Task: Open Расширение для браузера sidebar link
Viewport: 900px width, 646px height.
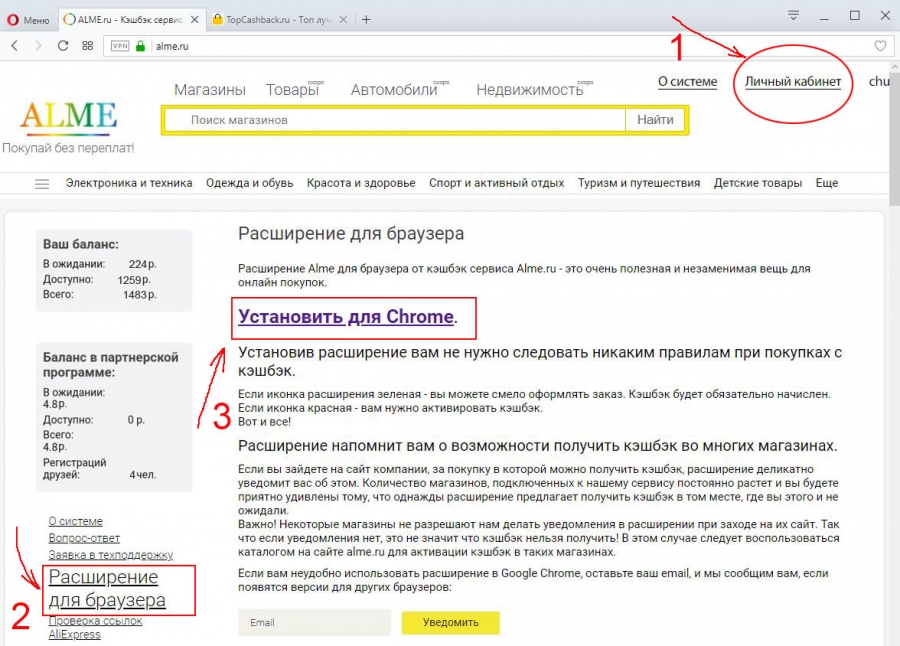Action: pos(107,589)
